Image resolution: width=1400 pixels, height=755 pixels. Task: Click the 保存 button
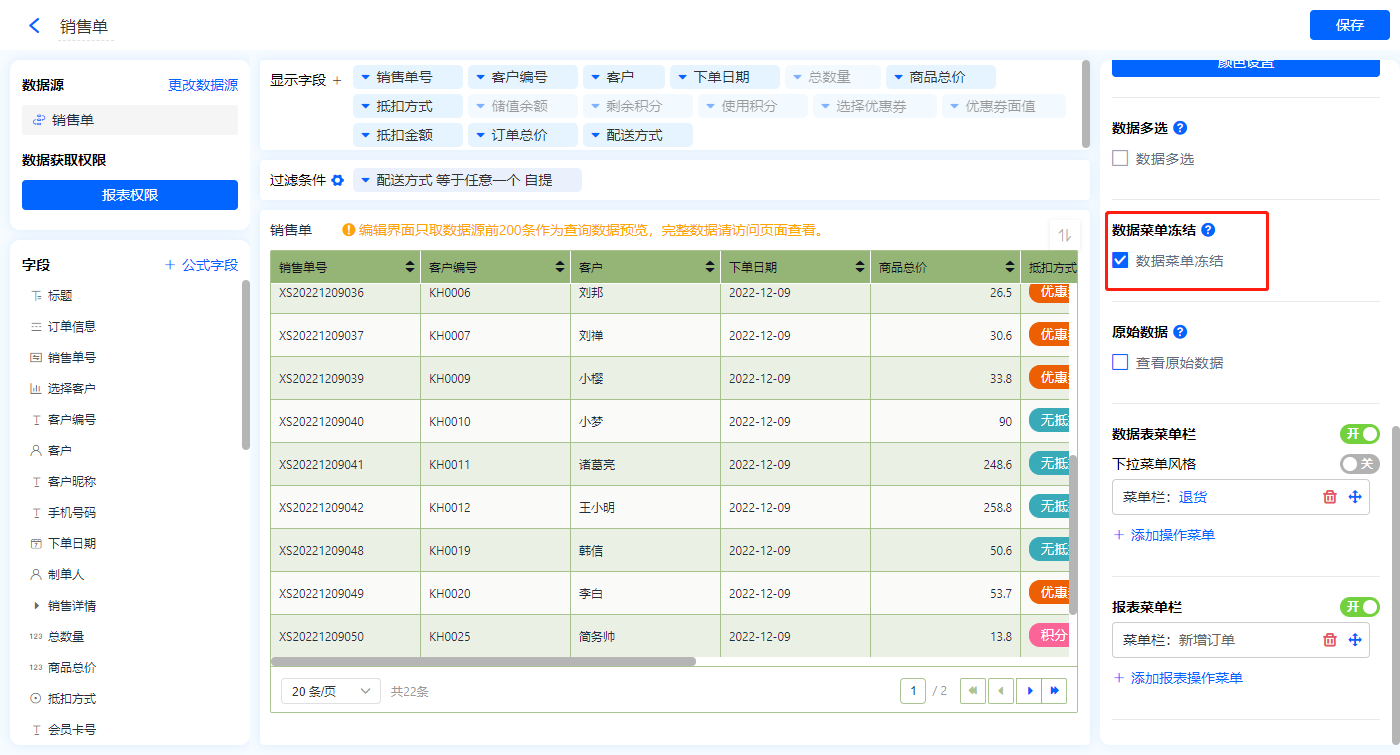[x=1349, y=26]
